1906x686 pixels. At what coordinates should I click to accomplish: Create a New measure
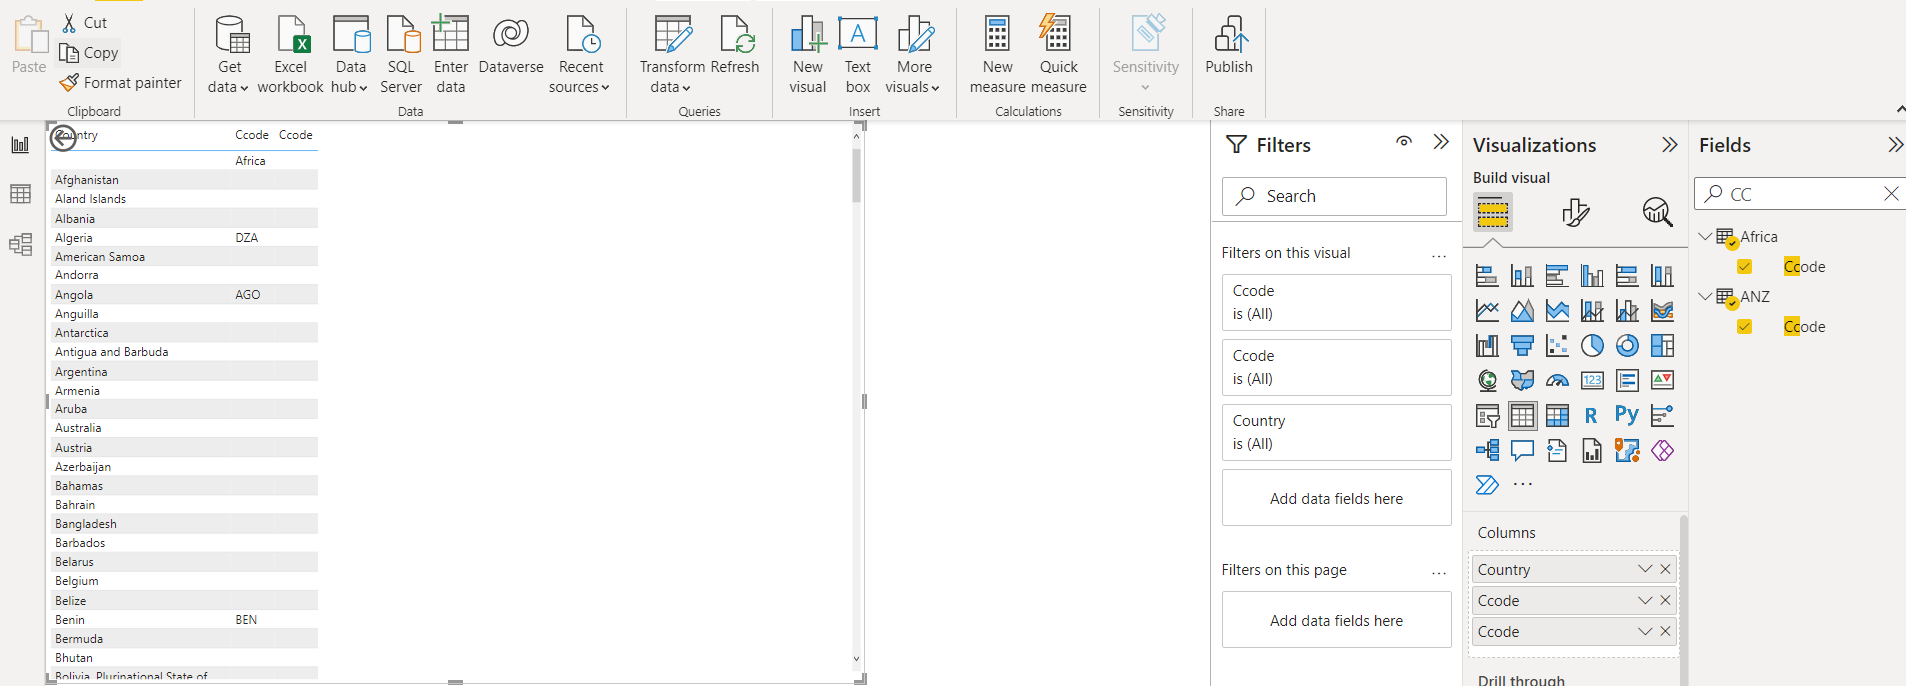coord(997,56)
